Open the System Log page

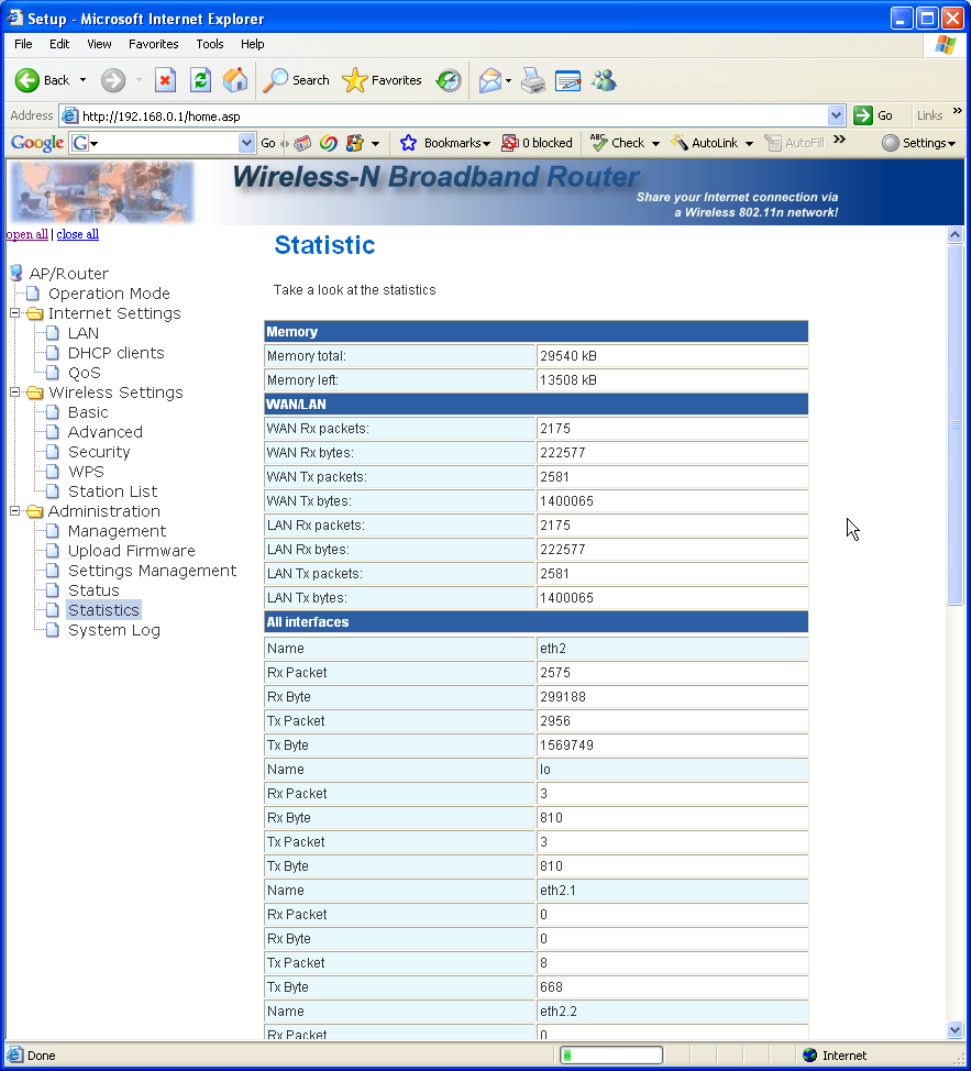pyautogui.click(x=114, y=630)
